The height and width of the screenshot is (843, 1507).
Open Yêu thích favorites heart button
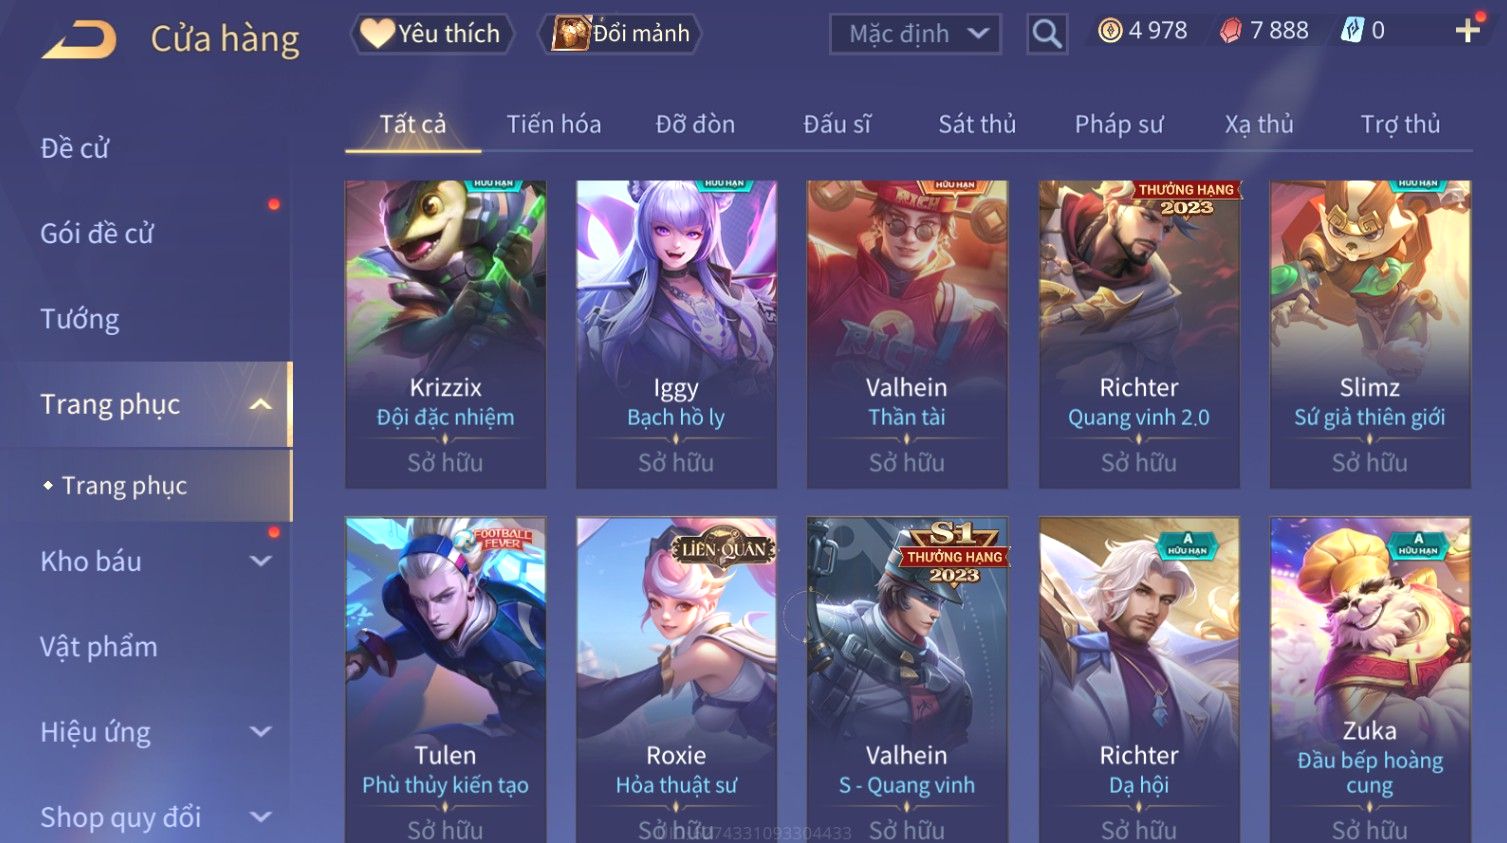click(431, 34)
